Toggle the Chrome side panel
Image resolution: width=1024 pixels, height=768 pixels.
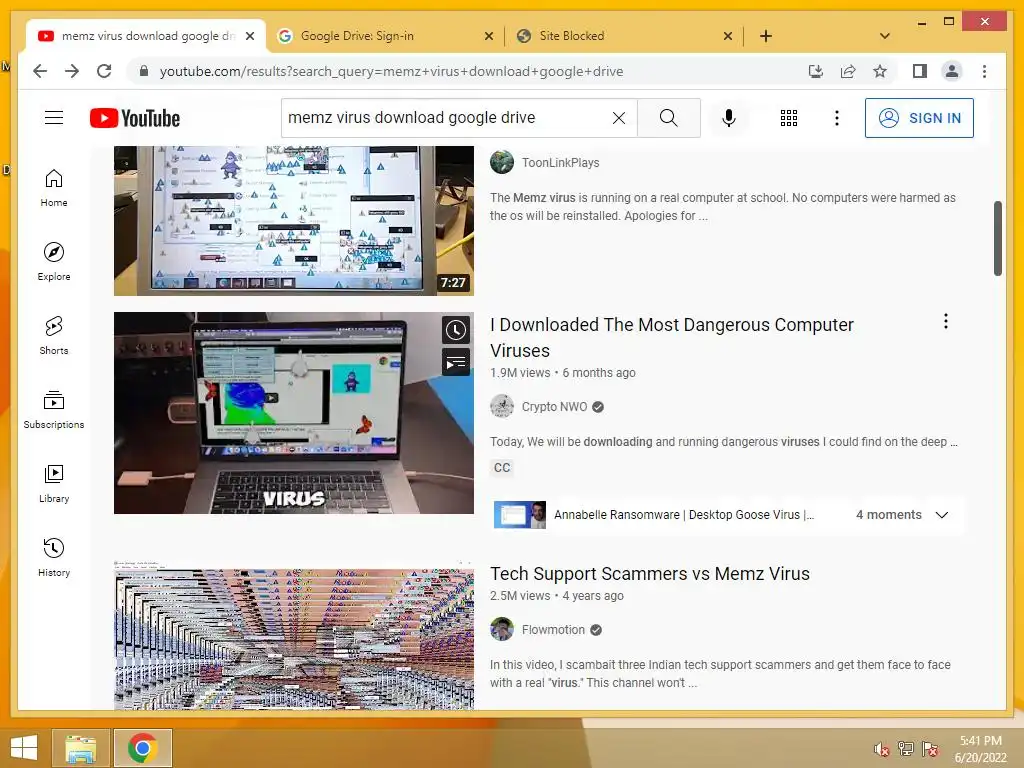coord(920,71)
